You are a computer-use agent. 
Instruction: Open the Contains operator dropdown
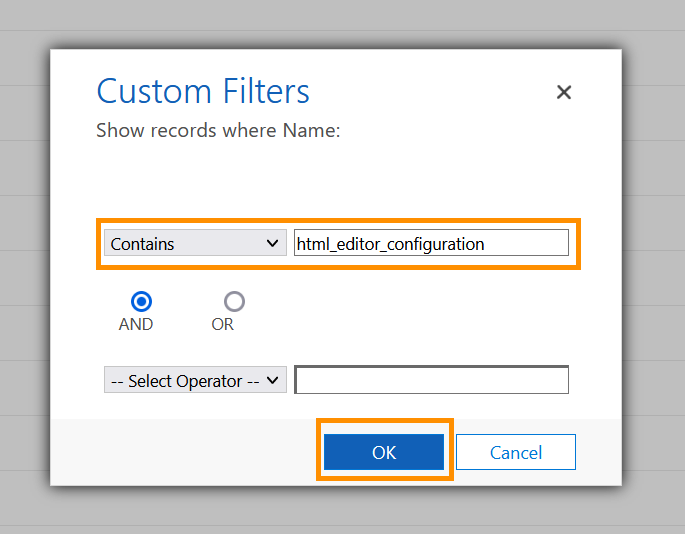pyautogui.click(x=195, y=243)
